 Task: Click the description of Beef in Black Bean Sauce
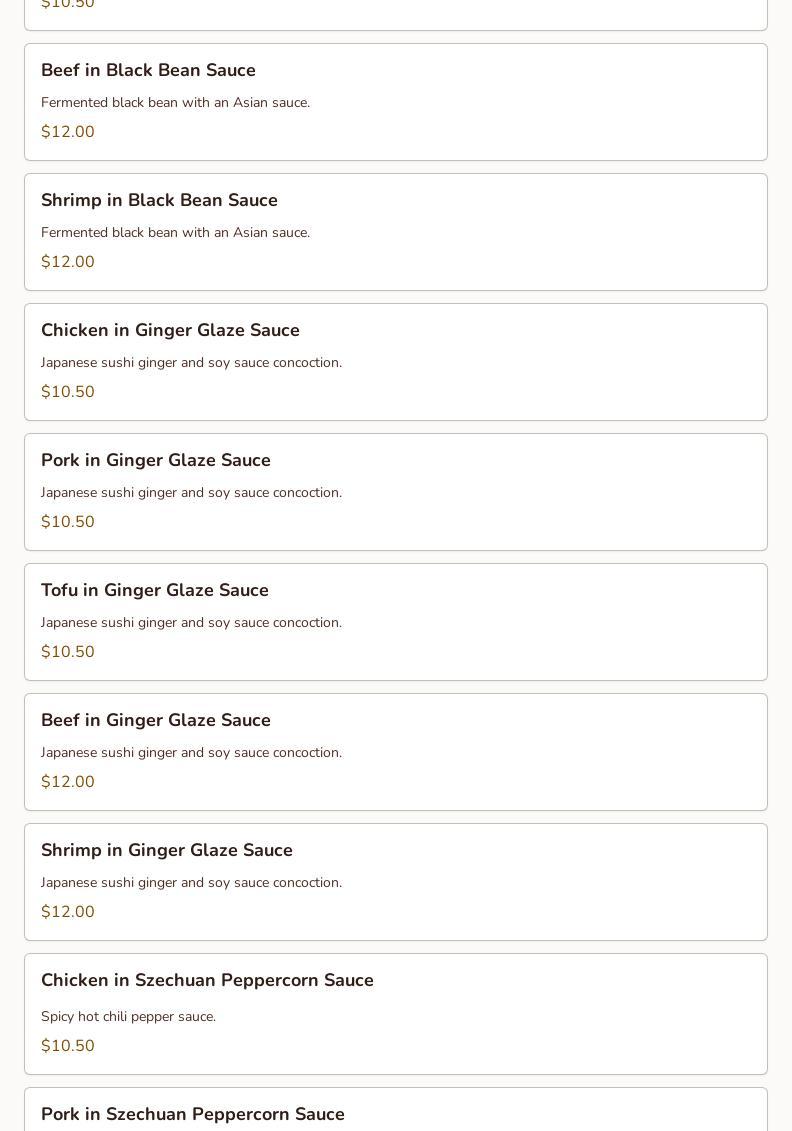point(175,102)
